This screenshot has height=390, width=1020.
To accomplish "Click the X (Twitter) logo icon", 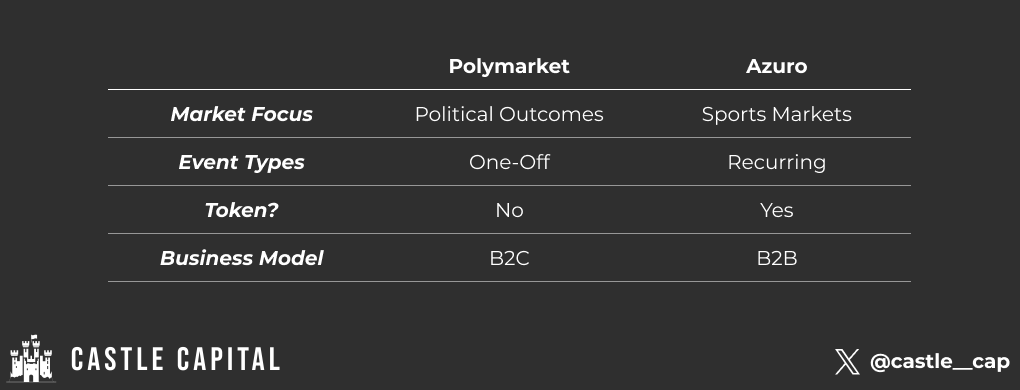I will click(x=847, y=362).
